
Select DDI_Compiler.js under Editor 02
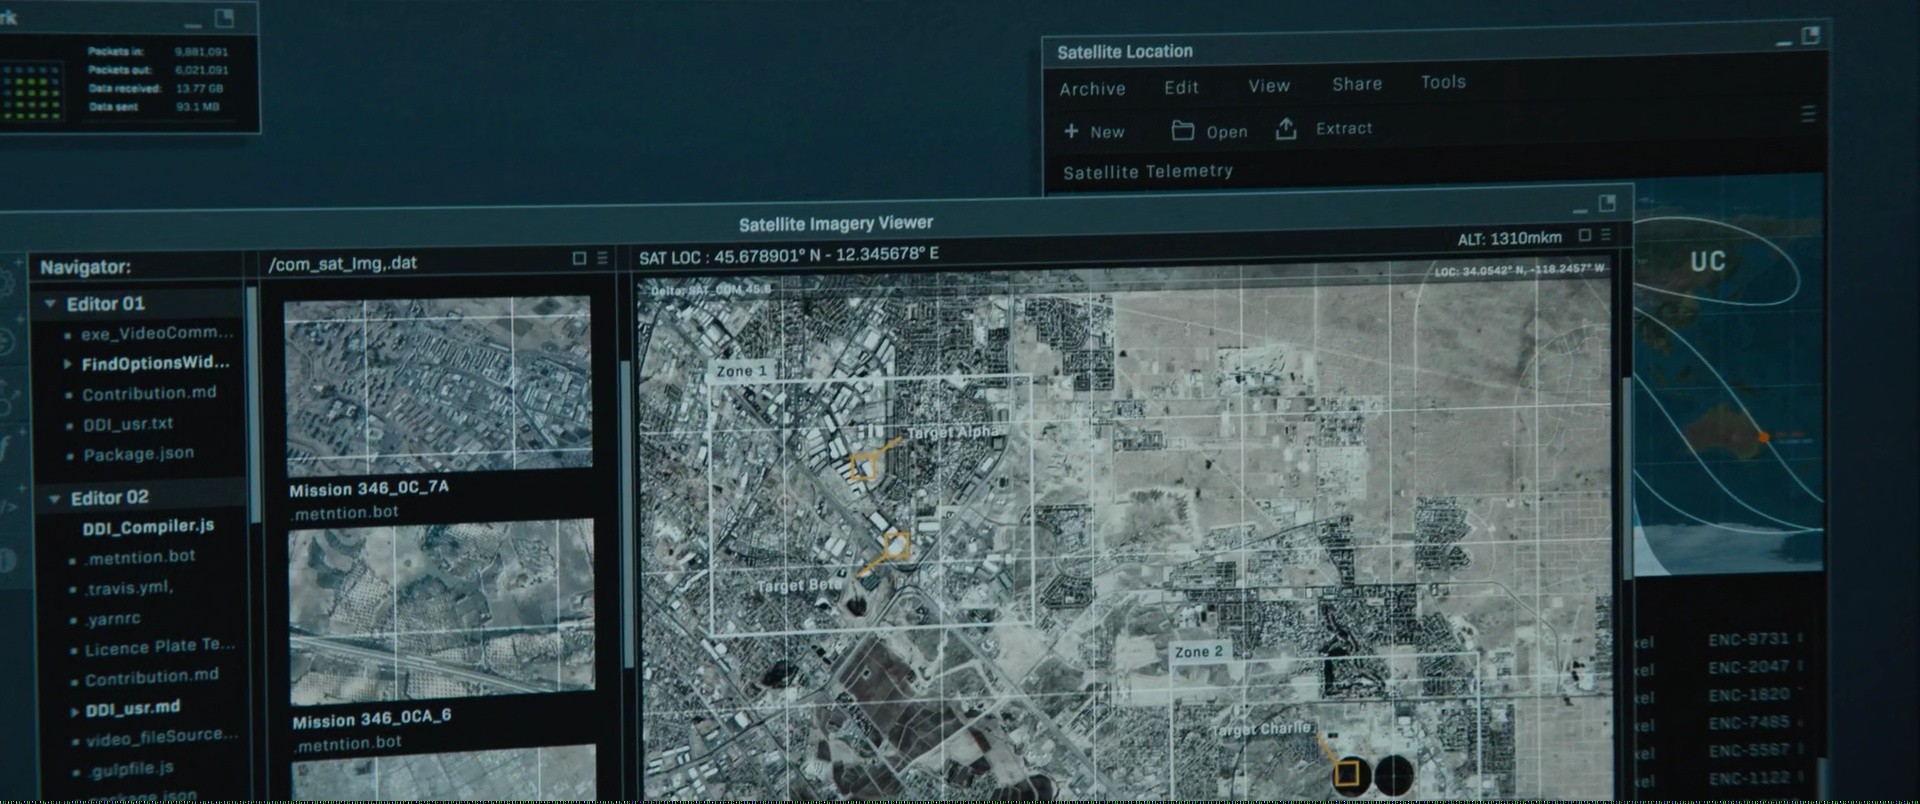[x=148, y=526]
